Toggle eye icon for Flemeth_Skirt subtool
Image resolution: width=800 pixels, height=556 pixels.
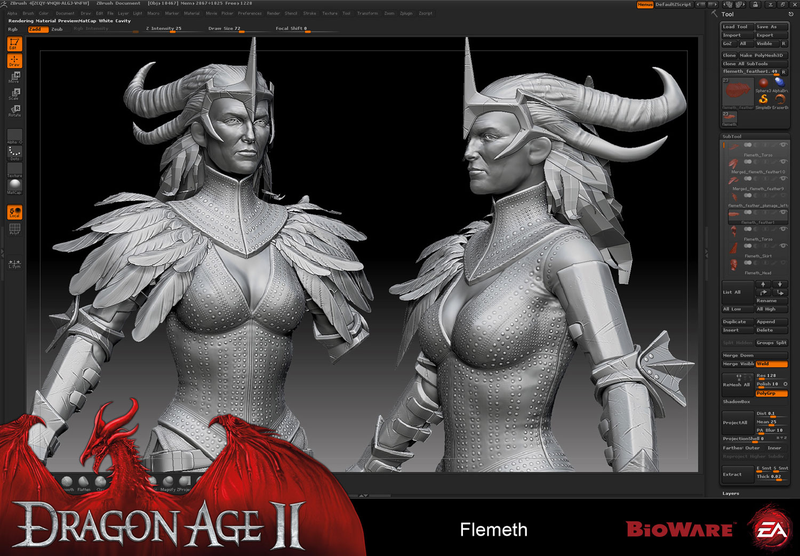(783, 246)
